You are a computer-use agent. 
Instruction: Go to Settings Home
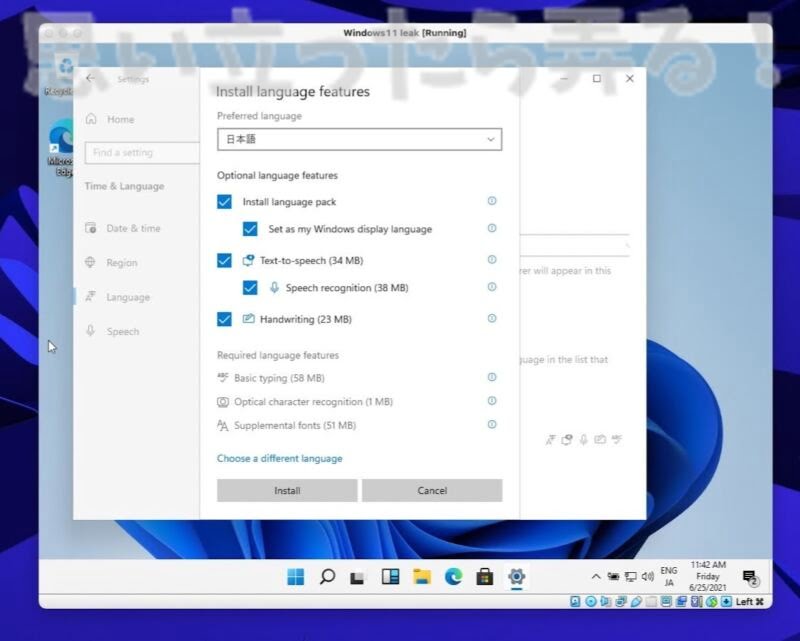(x=110, y=119)
